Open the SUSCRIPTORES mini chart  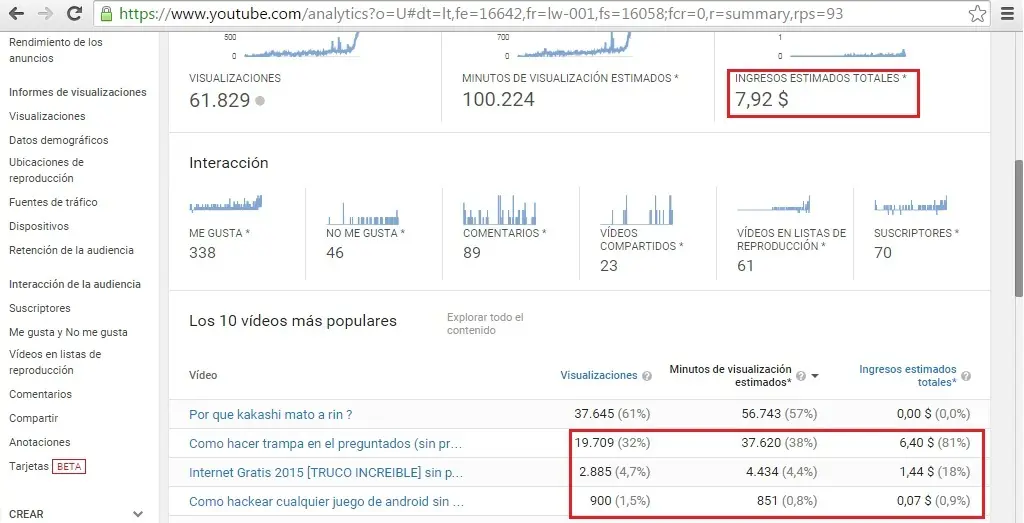tap(911, 206)
